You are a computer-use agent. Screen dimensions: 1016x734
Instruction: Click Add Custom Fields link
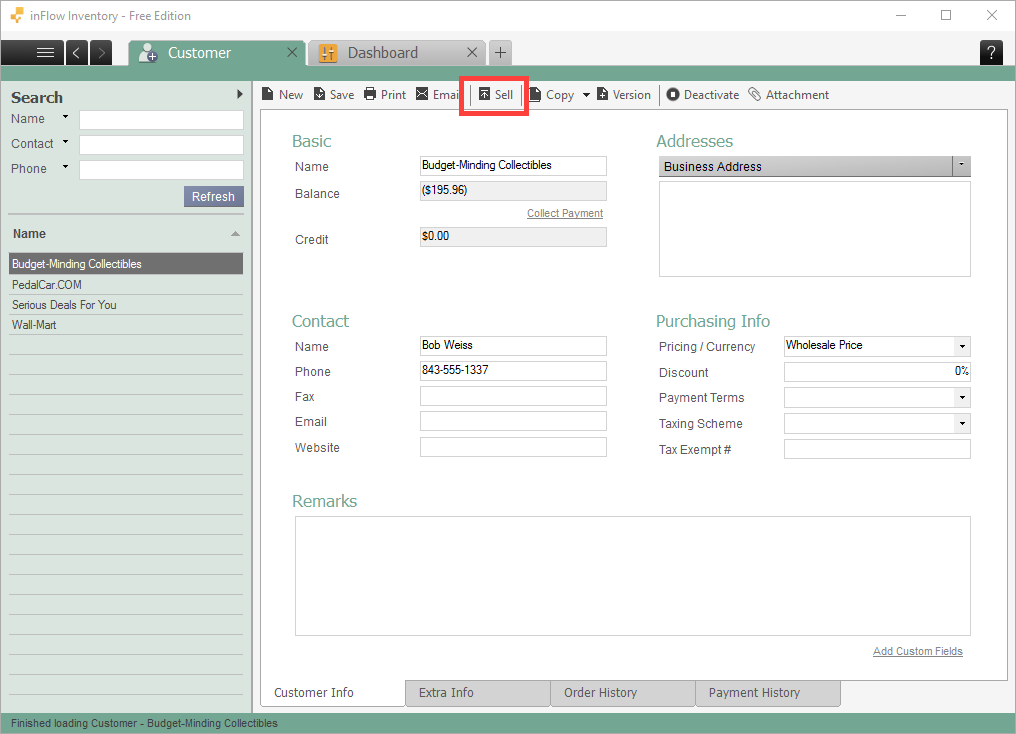click(x=918, y=651)
